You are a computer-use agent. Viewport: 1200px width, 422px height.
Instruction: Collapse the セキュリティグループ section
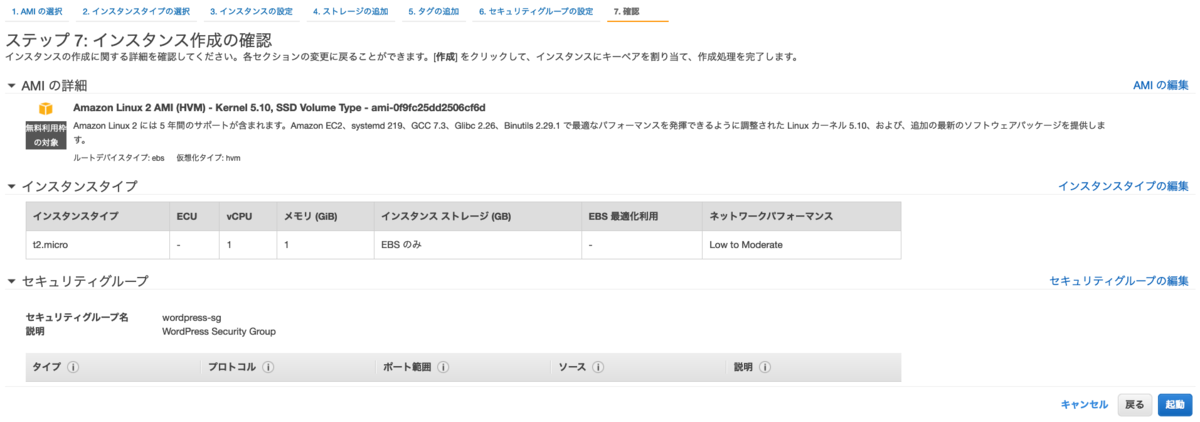click(11, 282)
